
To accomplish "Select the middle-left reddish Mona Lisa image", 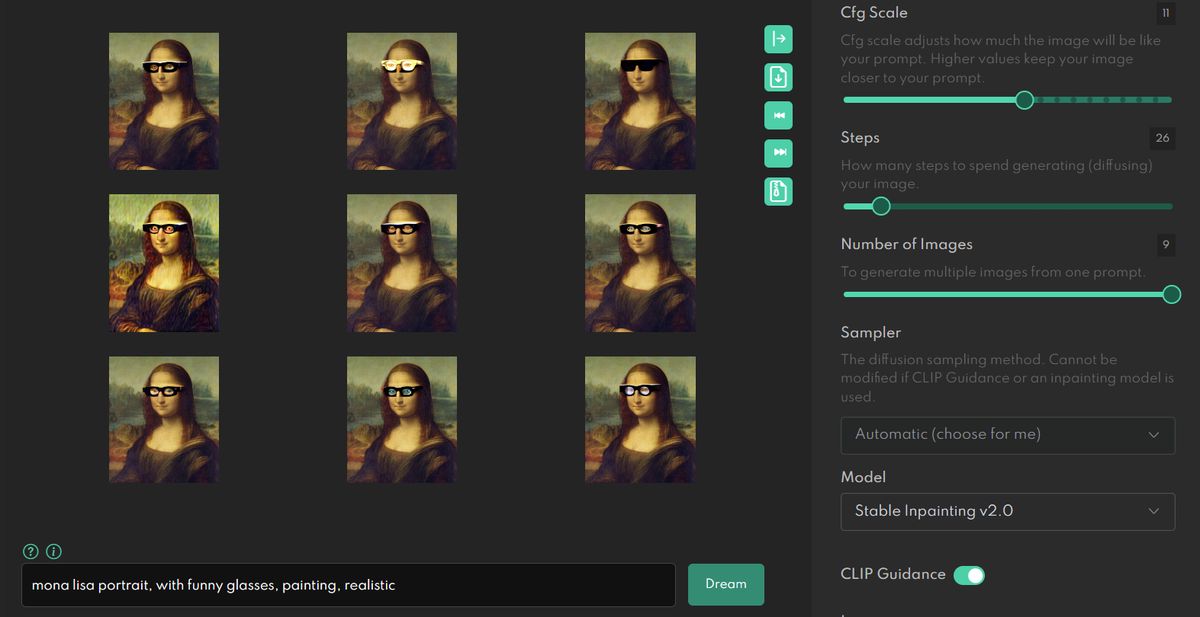I will [164, 263].
